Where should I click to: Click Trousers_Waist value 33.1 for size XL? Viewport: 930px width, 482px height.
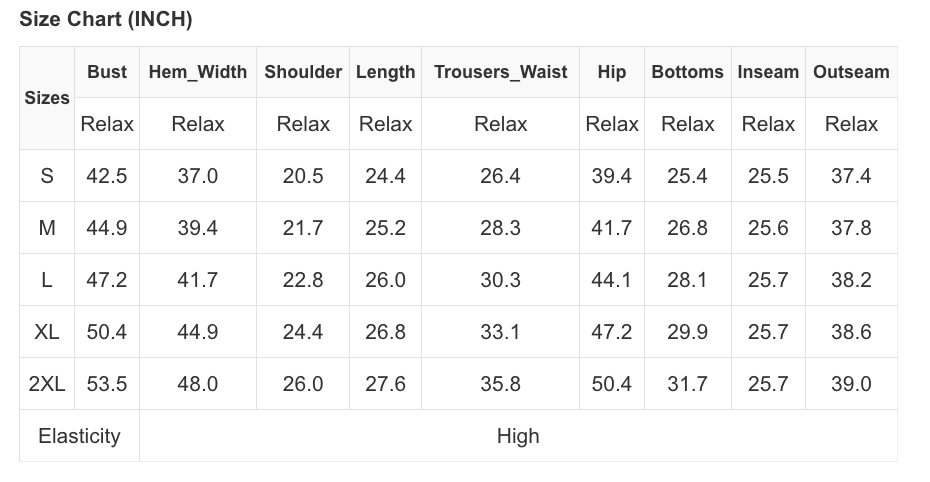click(x=500, y=332)
